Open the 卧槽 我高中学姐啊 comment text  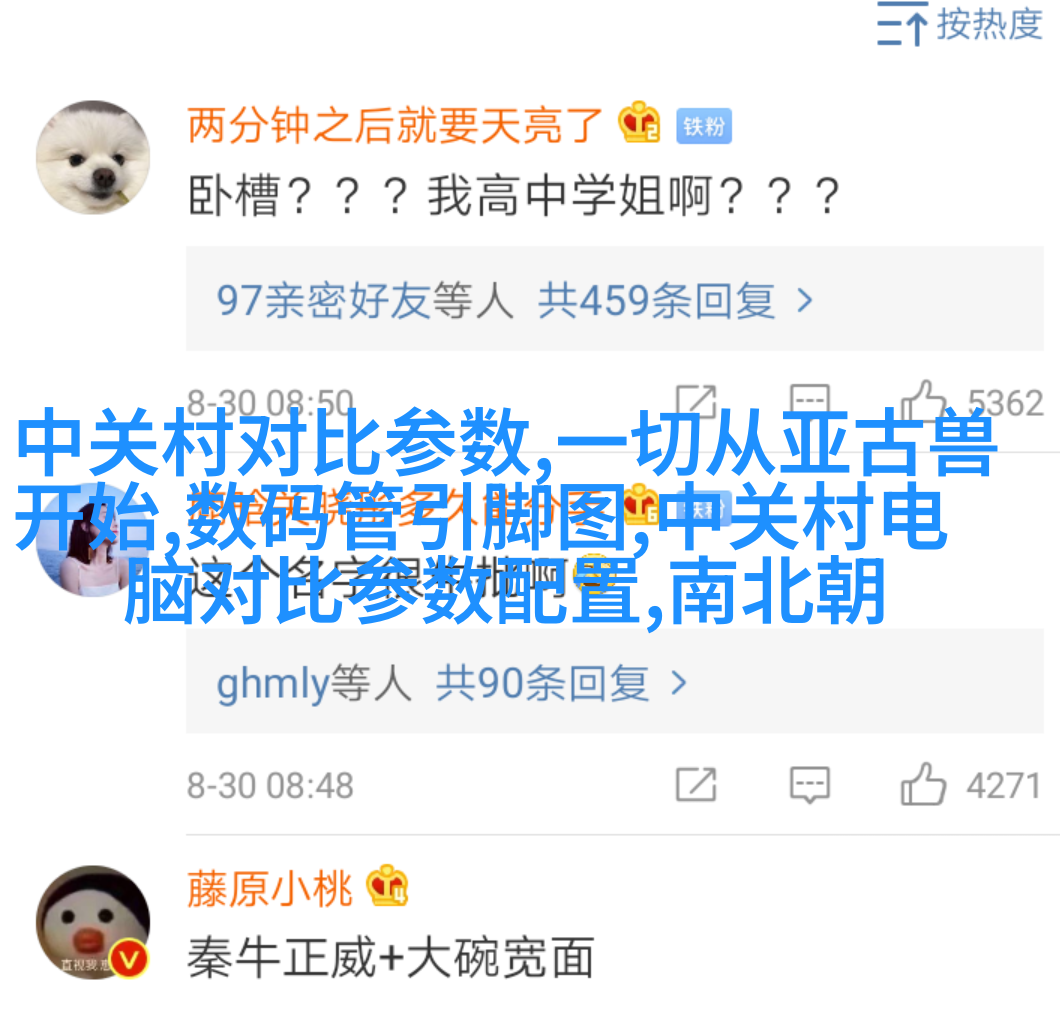[x=514, y=196]
